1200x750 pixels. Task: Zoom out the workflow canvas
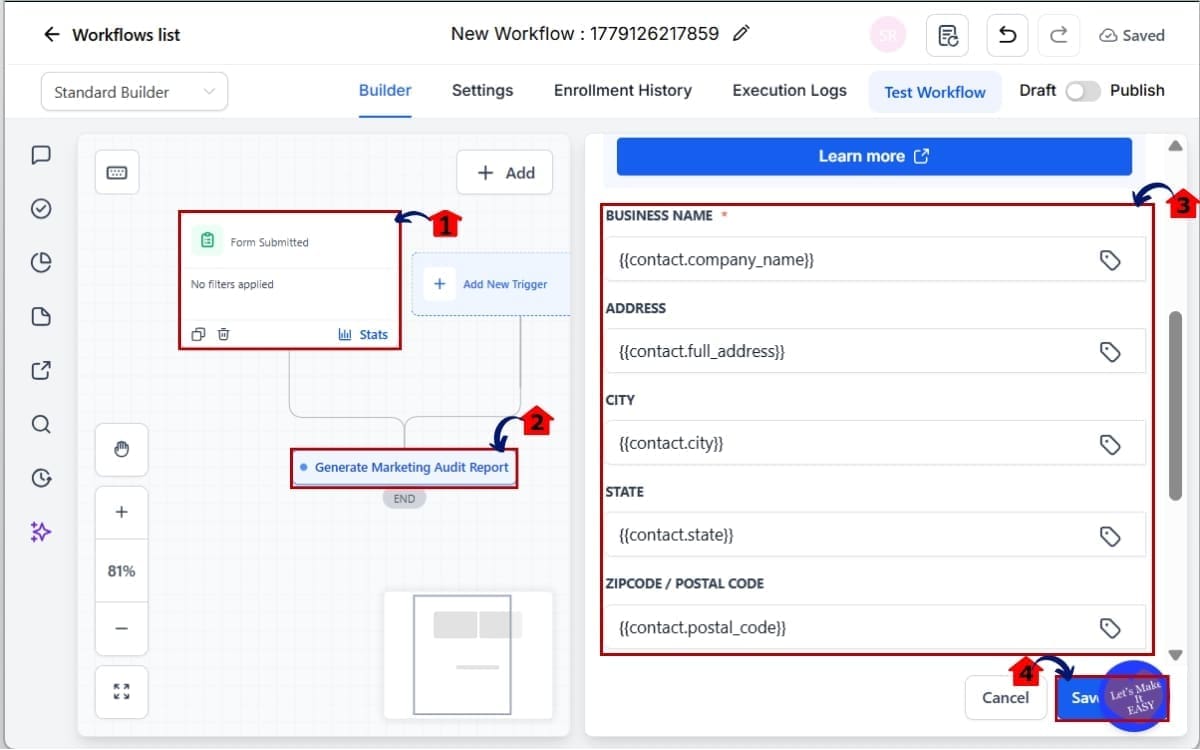click(122, 628)
